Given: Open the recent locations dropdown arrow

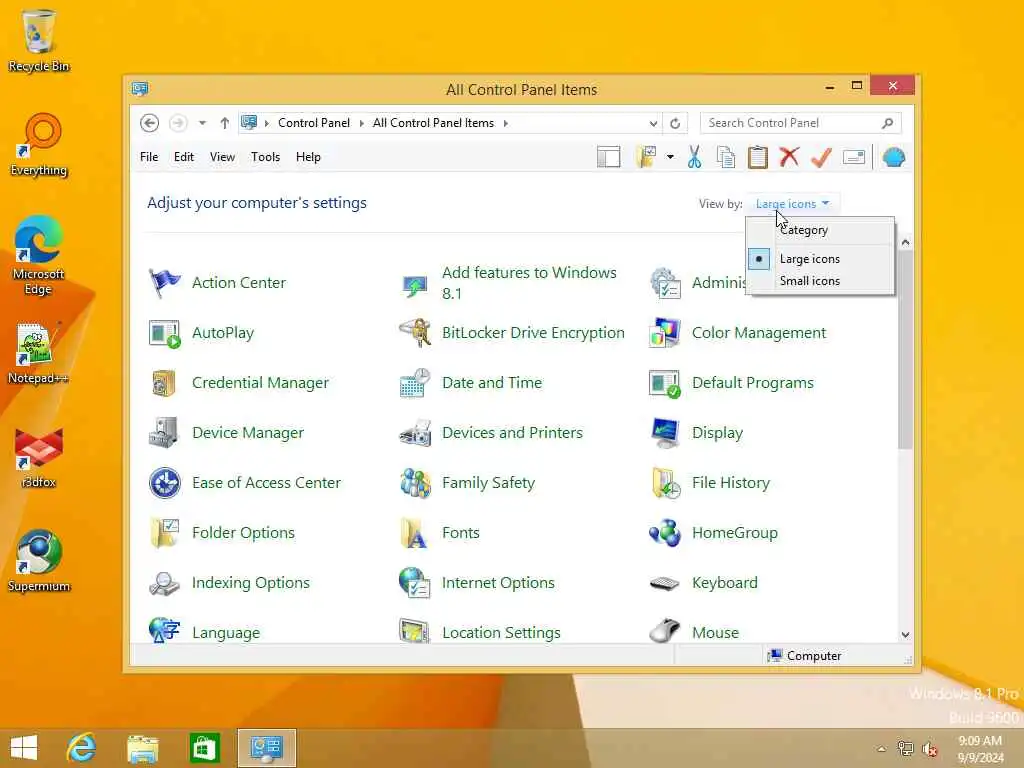Looking at the screenshot, I should (202, 123).
